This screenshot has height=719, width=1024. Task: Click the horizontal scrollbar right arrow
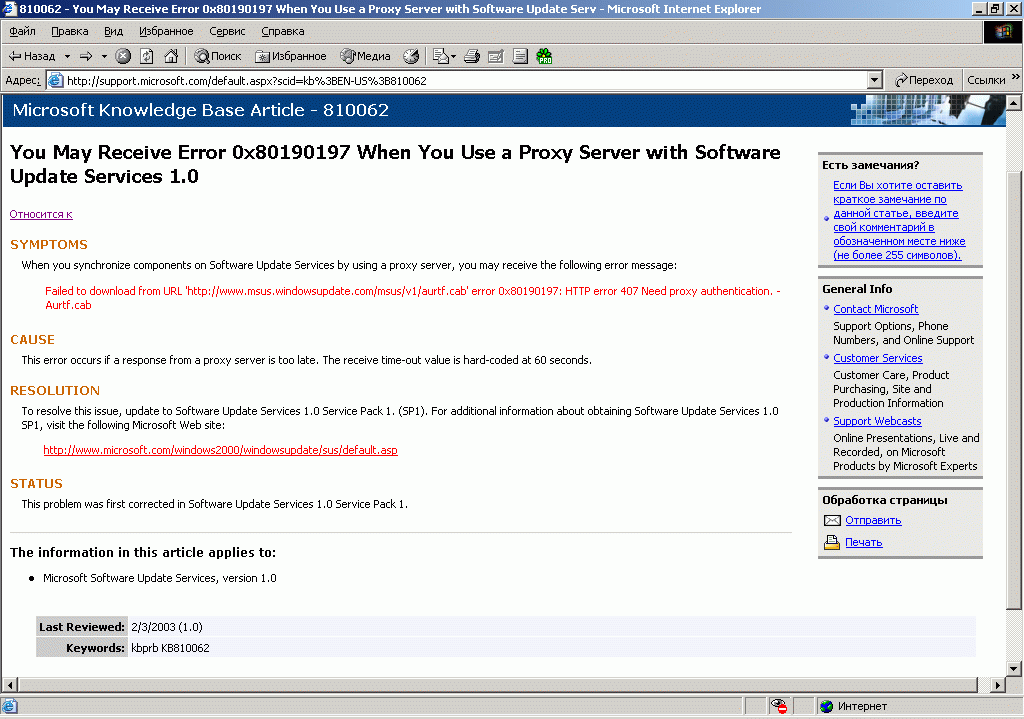(x=997, y=685)
